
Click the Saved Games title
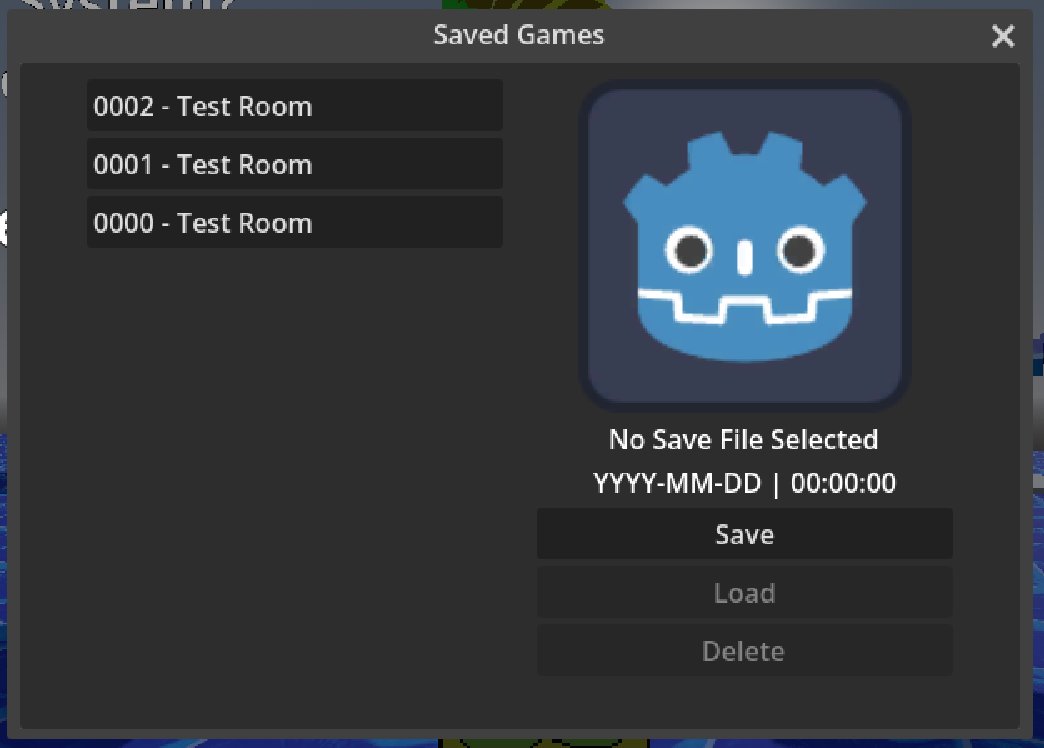(x=519, y=35)
